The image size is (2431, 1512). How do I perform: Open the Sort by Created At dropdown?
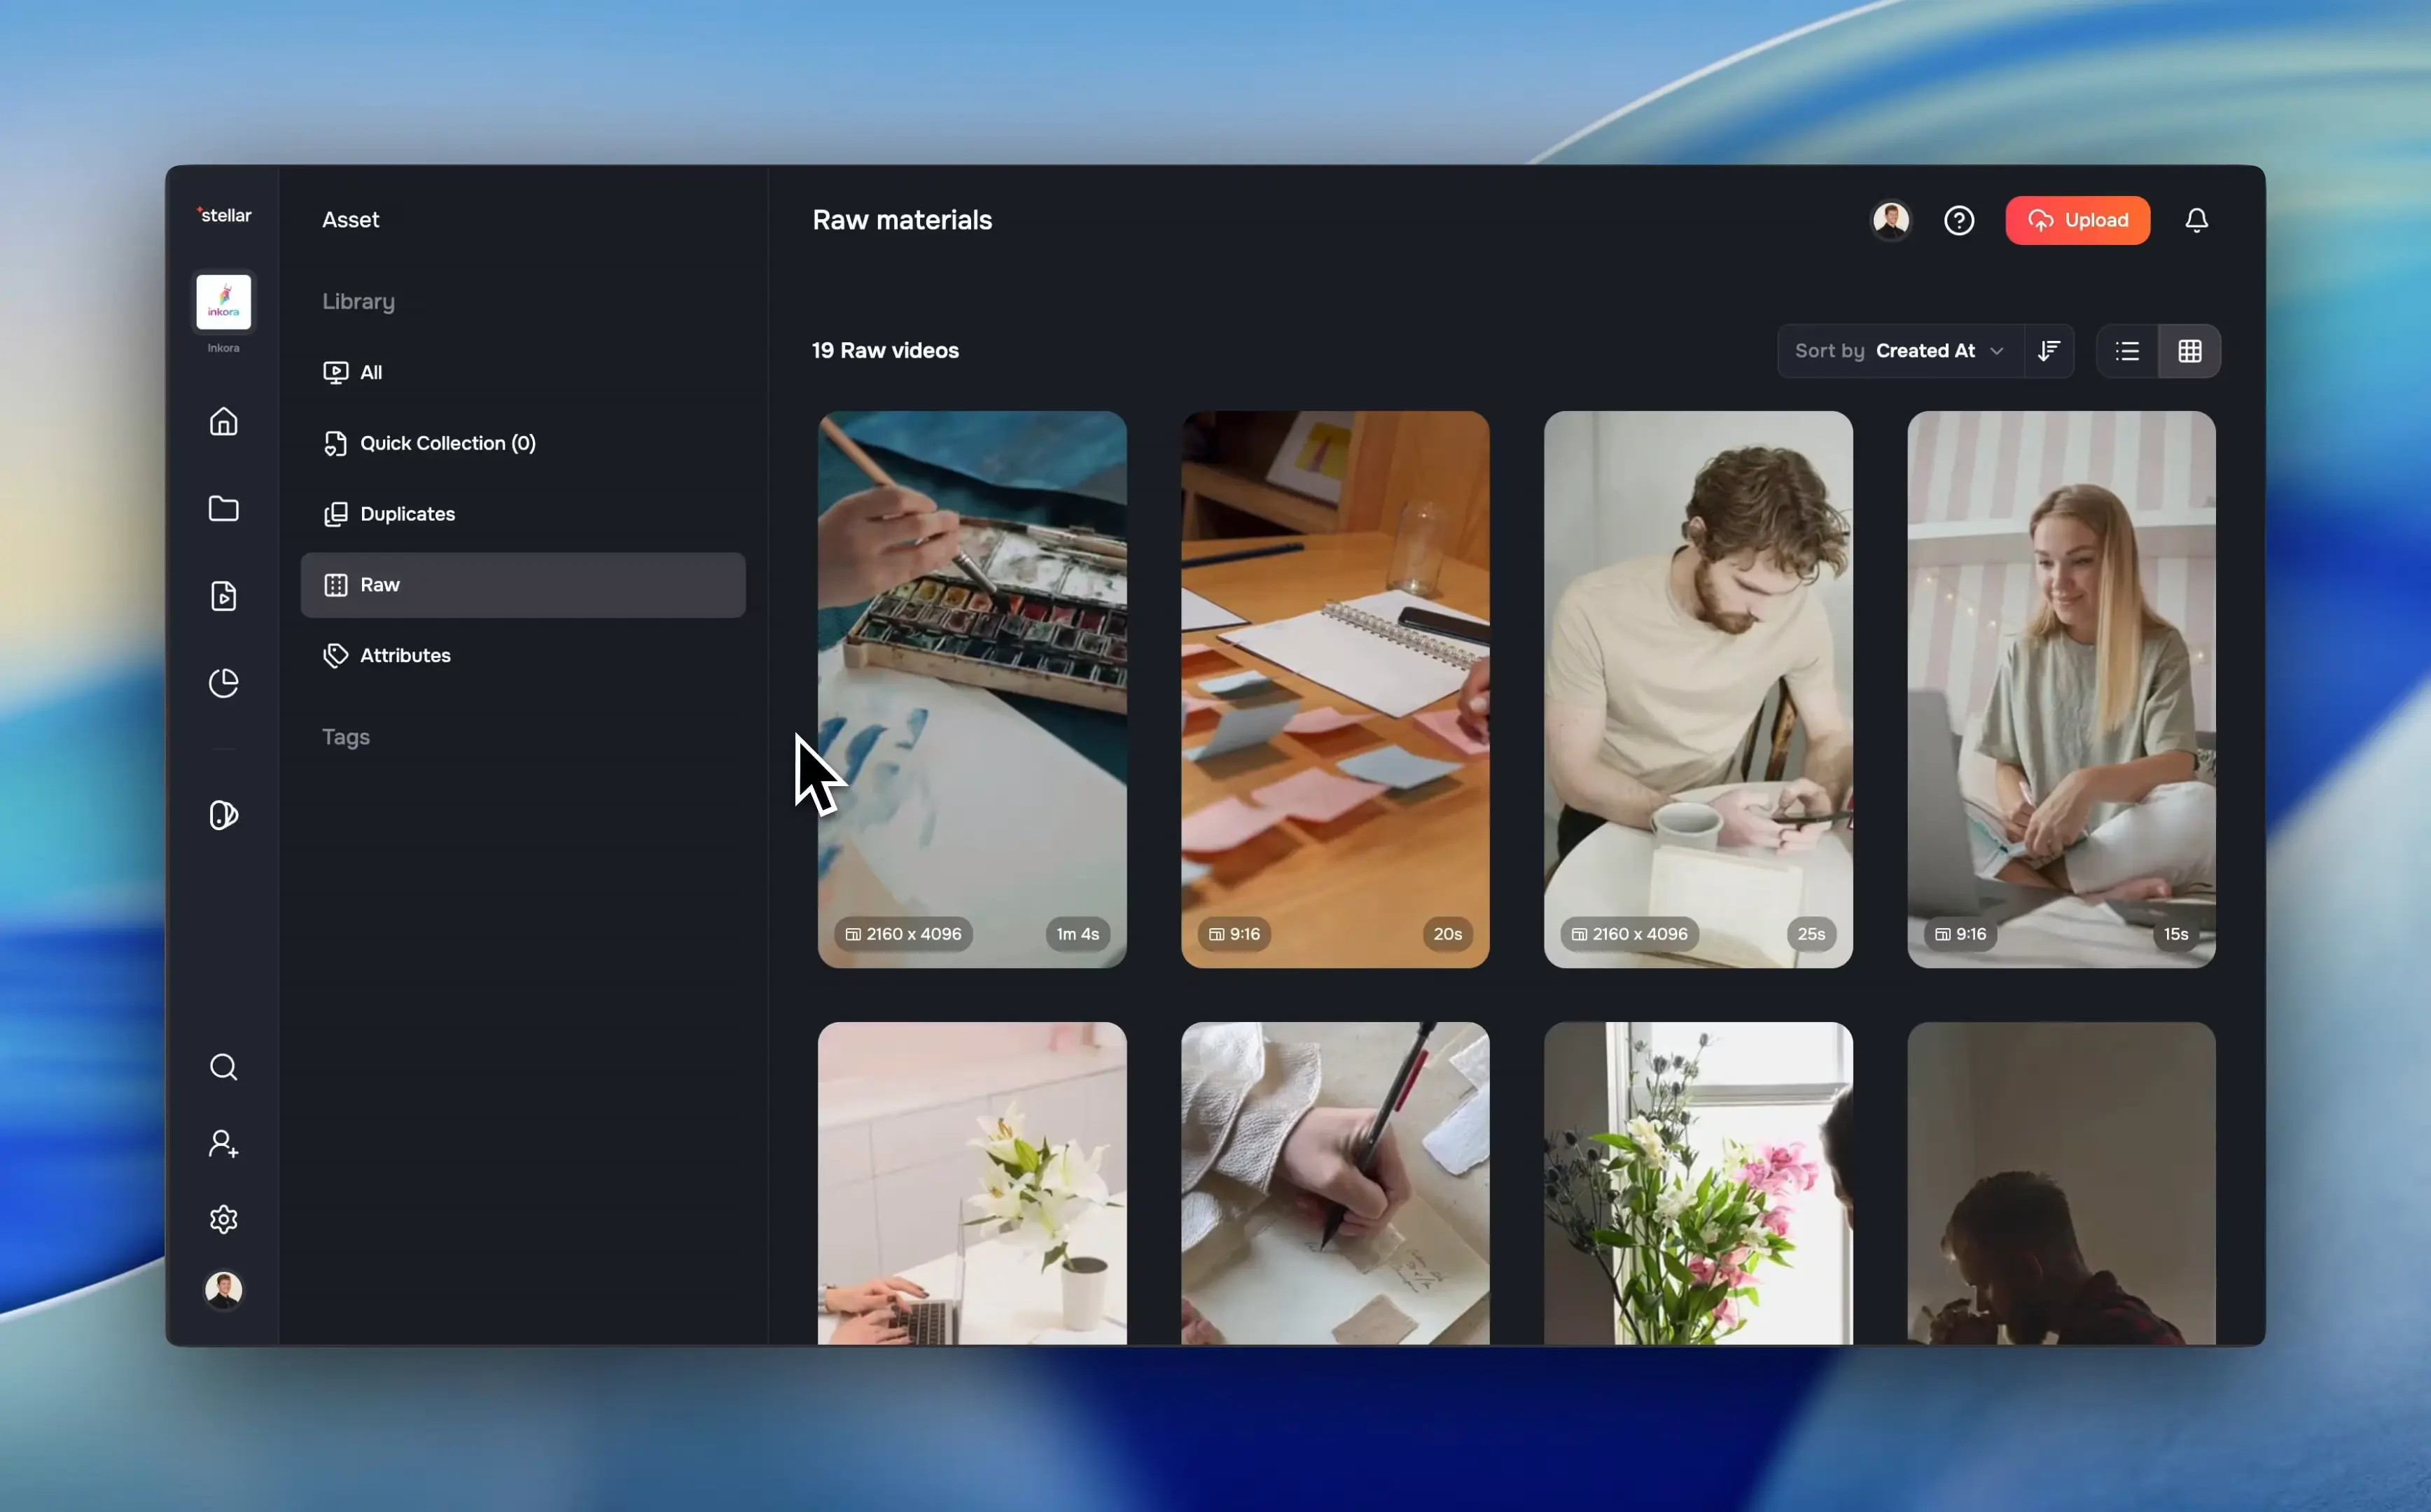click(x=1900, y=351)
